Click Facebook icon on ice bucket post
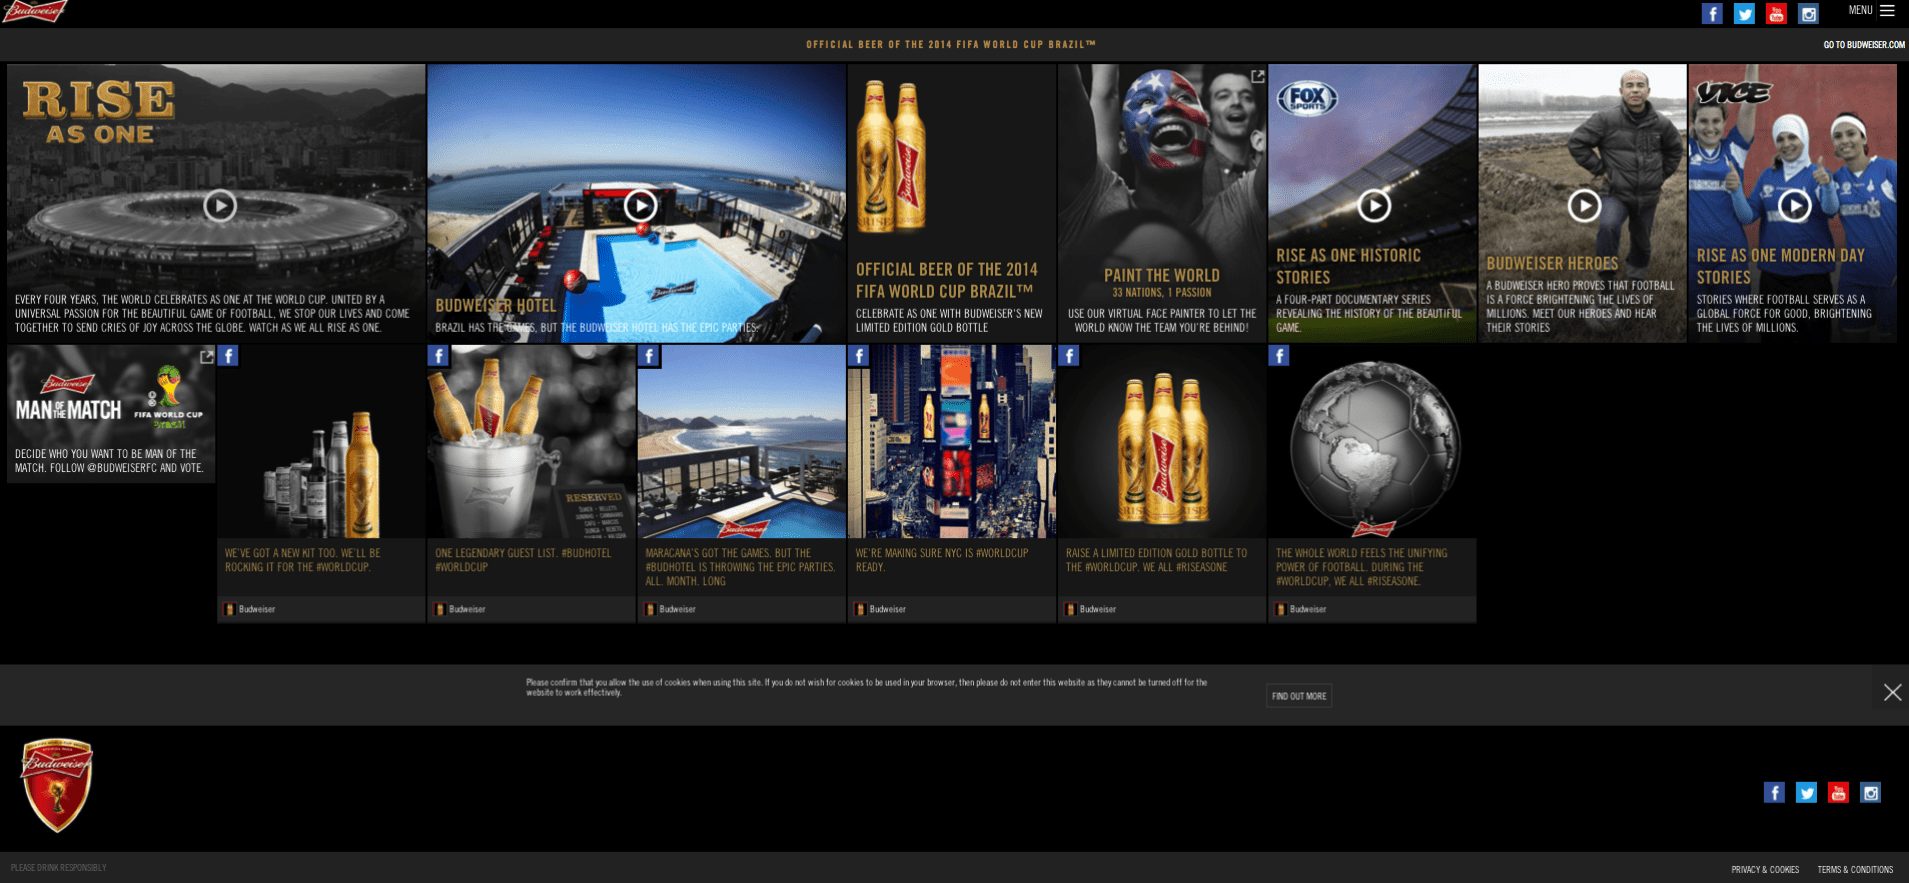 tap(438, 356)
